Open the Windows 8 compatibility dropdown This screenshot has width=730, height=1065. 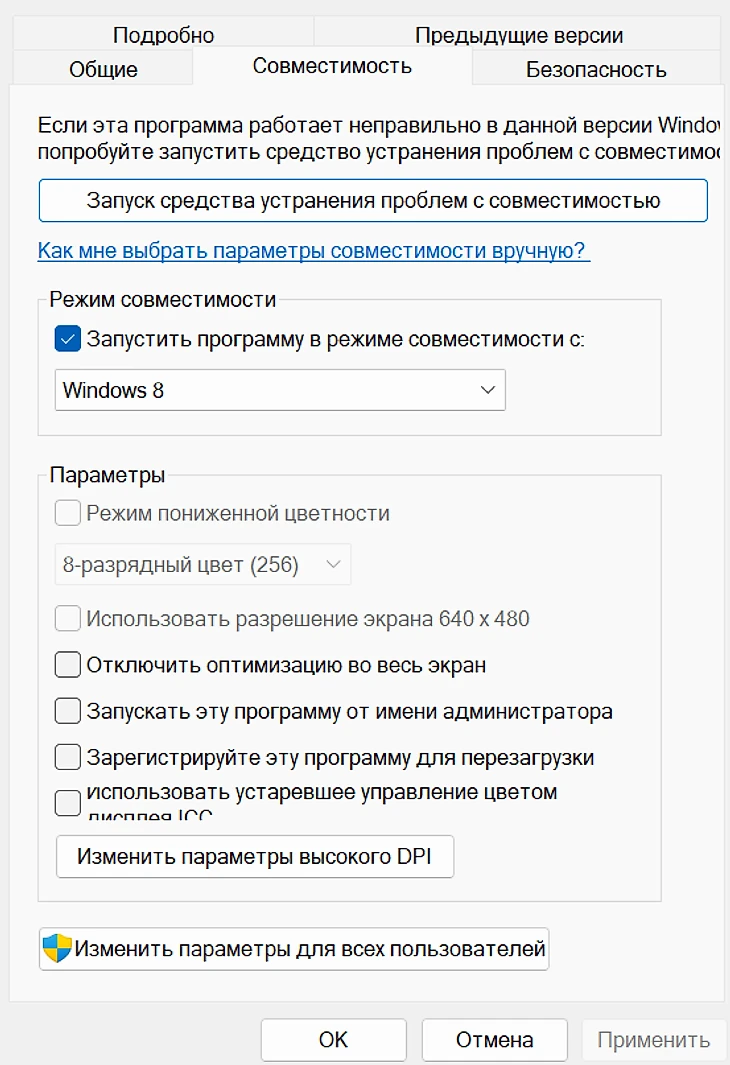pos(280,390)
